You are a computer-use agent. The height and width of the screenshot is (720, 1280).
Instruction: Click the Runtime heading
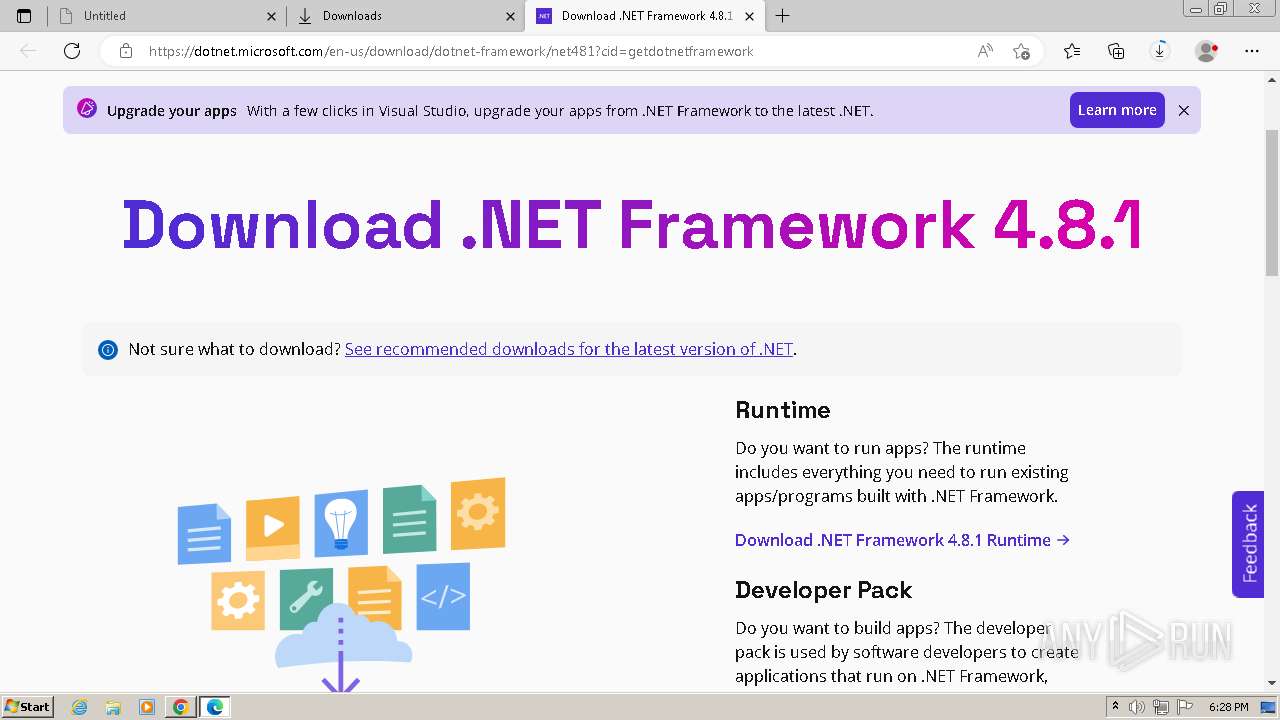(783, 410)
